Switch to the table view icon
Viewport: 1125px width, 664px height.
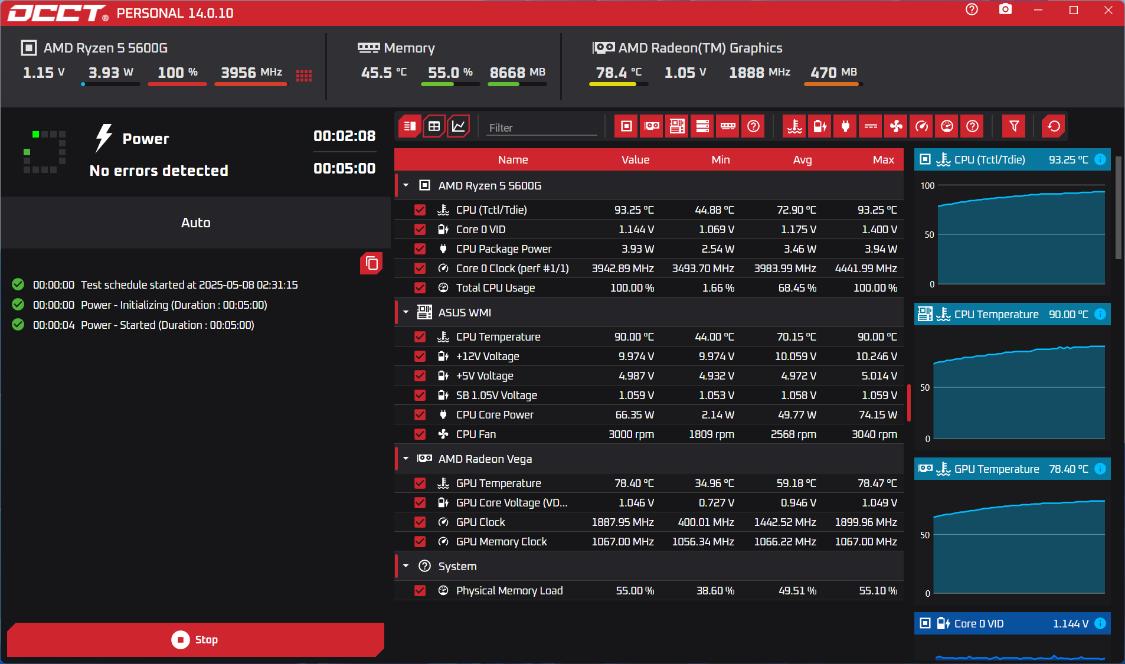[x=434, y=126]
